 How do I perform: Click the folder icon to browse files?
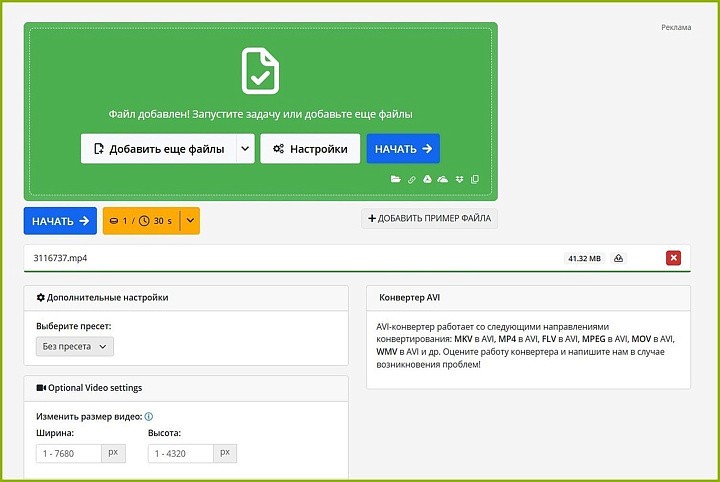(395, 179)
